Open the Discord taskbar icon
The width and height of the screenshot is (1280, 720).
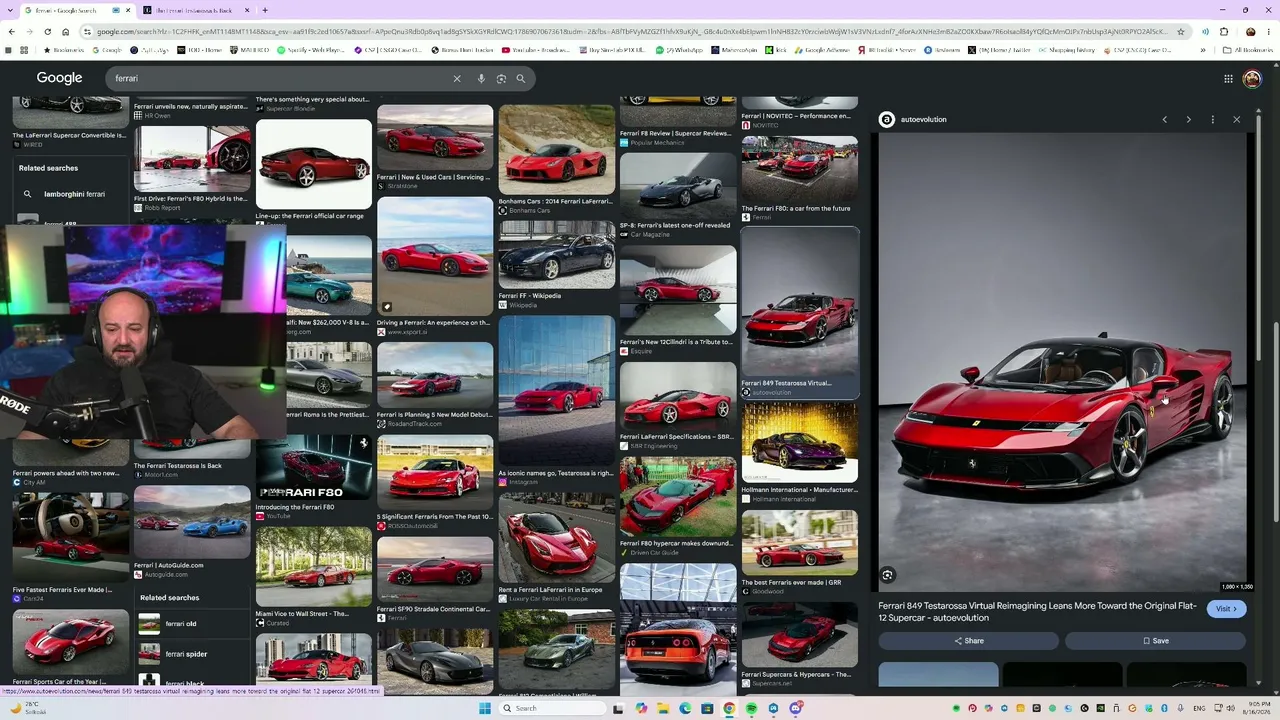796,708
